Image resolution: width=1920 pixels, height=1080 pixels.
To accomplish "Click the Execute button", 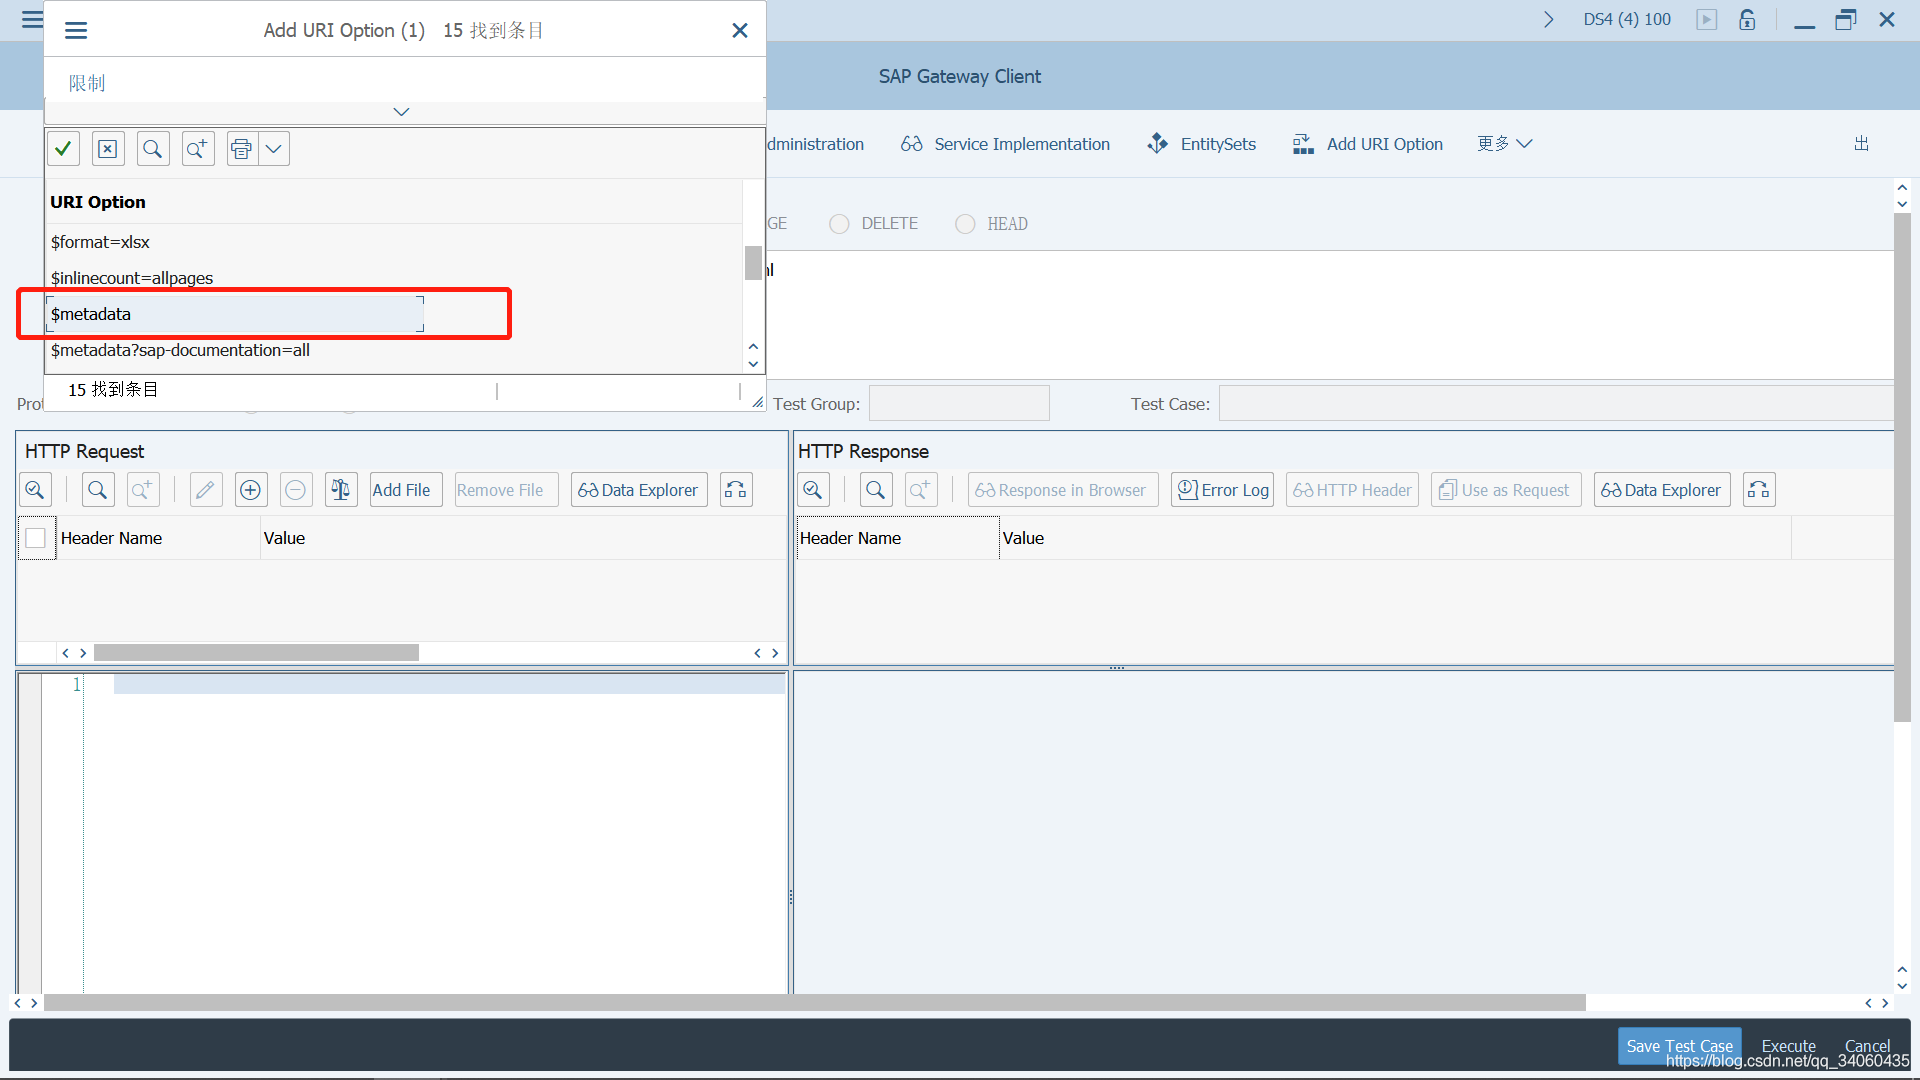I will pos(1788,1046).
